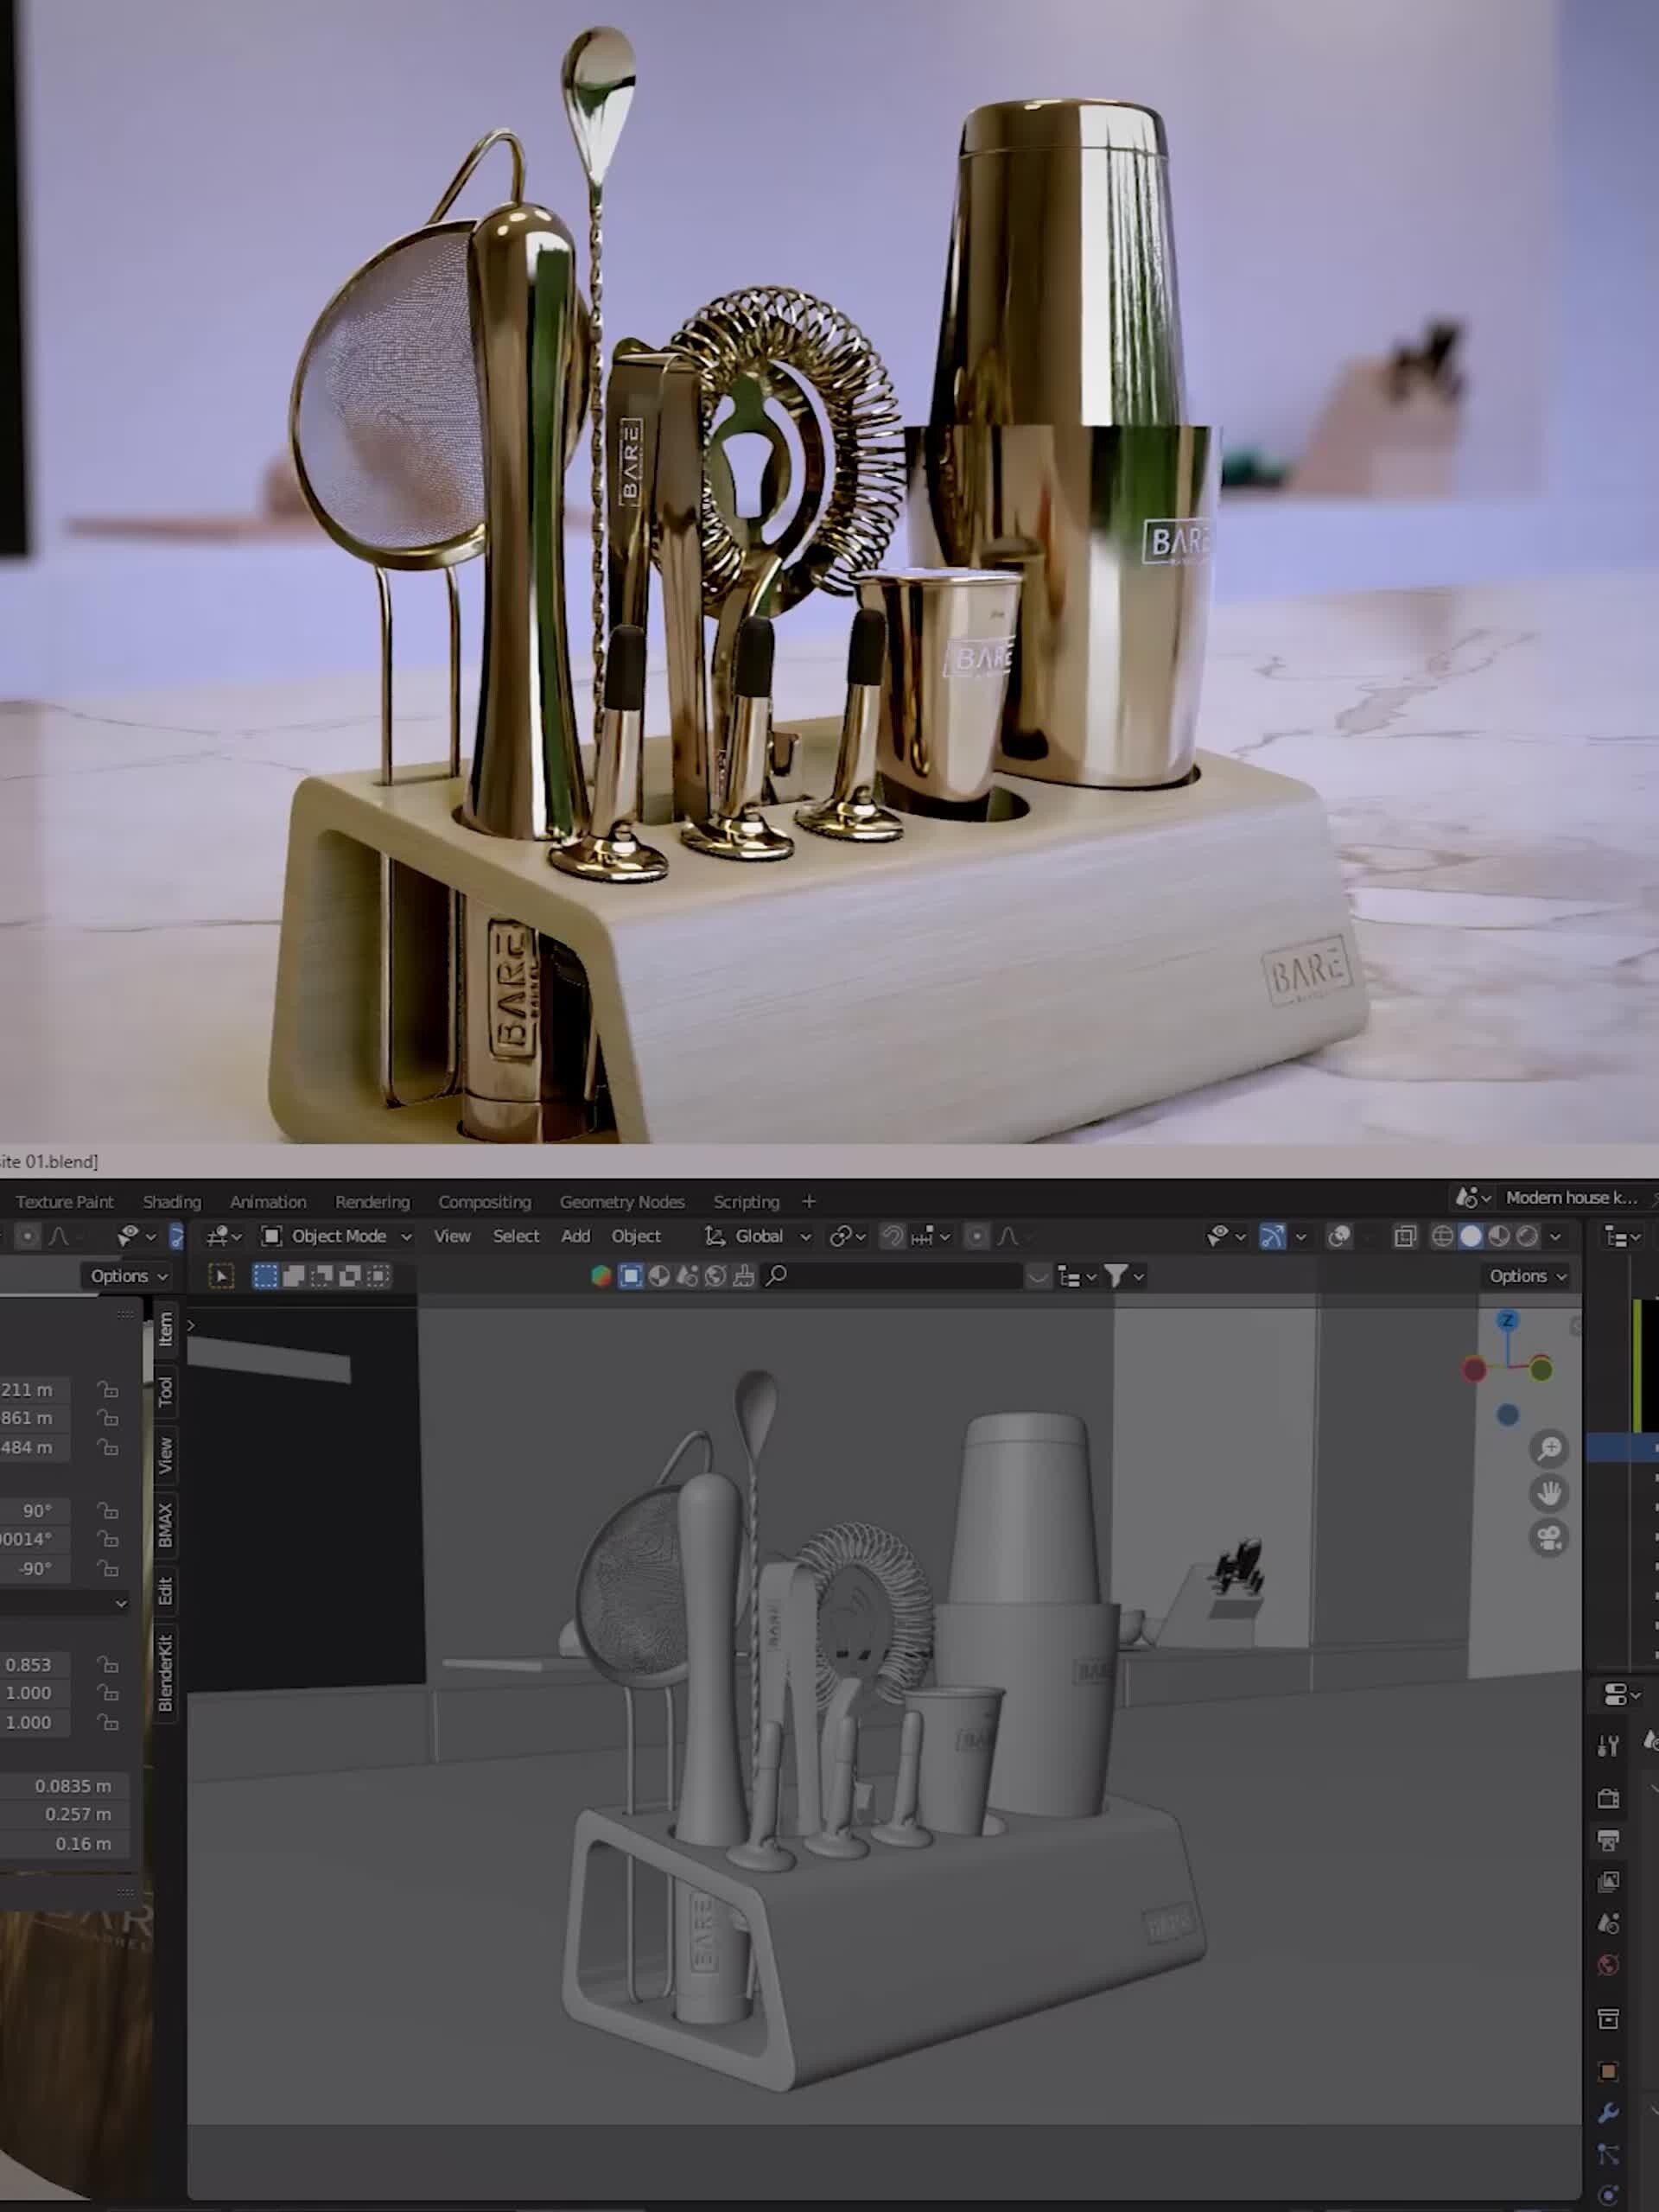Open the Output Properties printer icon

[1608, 1840]
